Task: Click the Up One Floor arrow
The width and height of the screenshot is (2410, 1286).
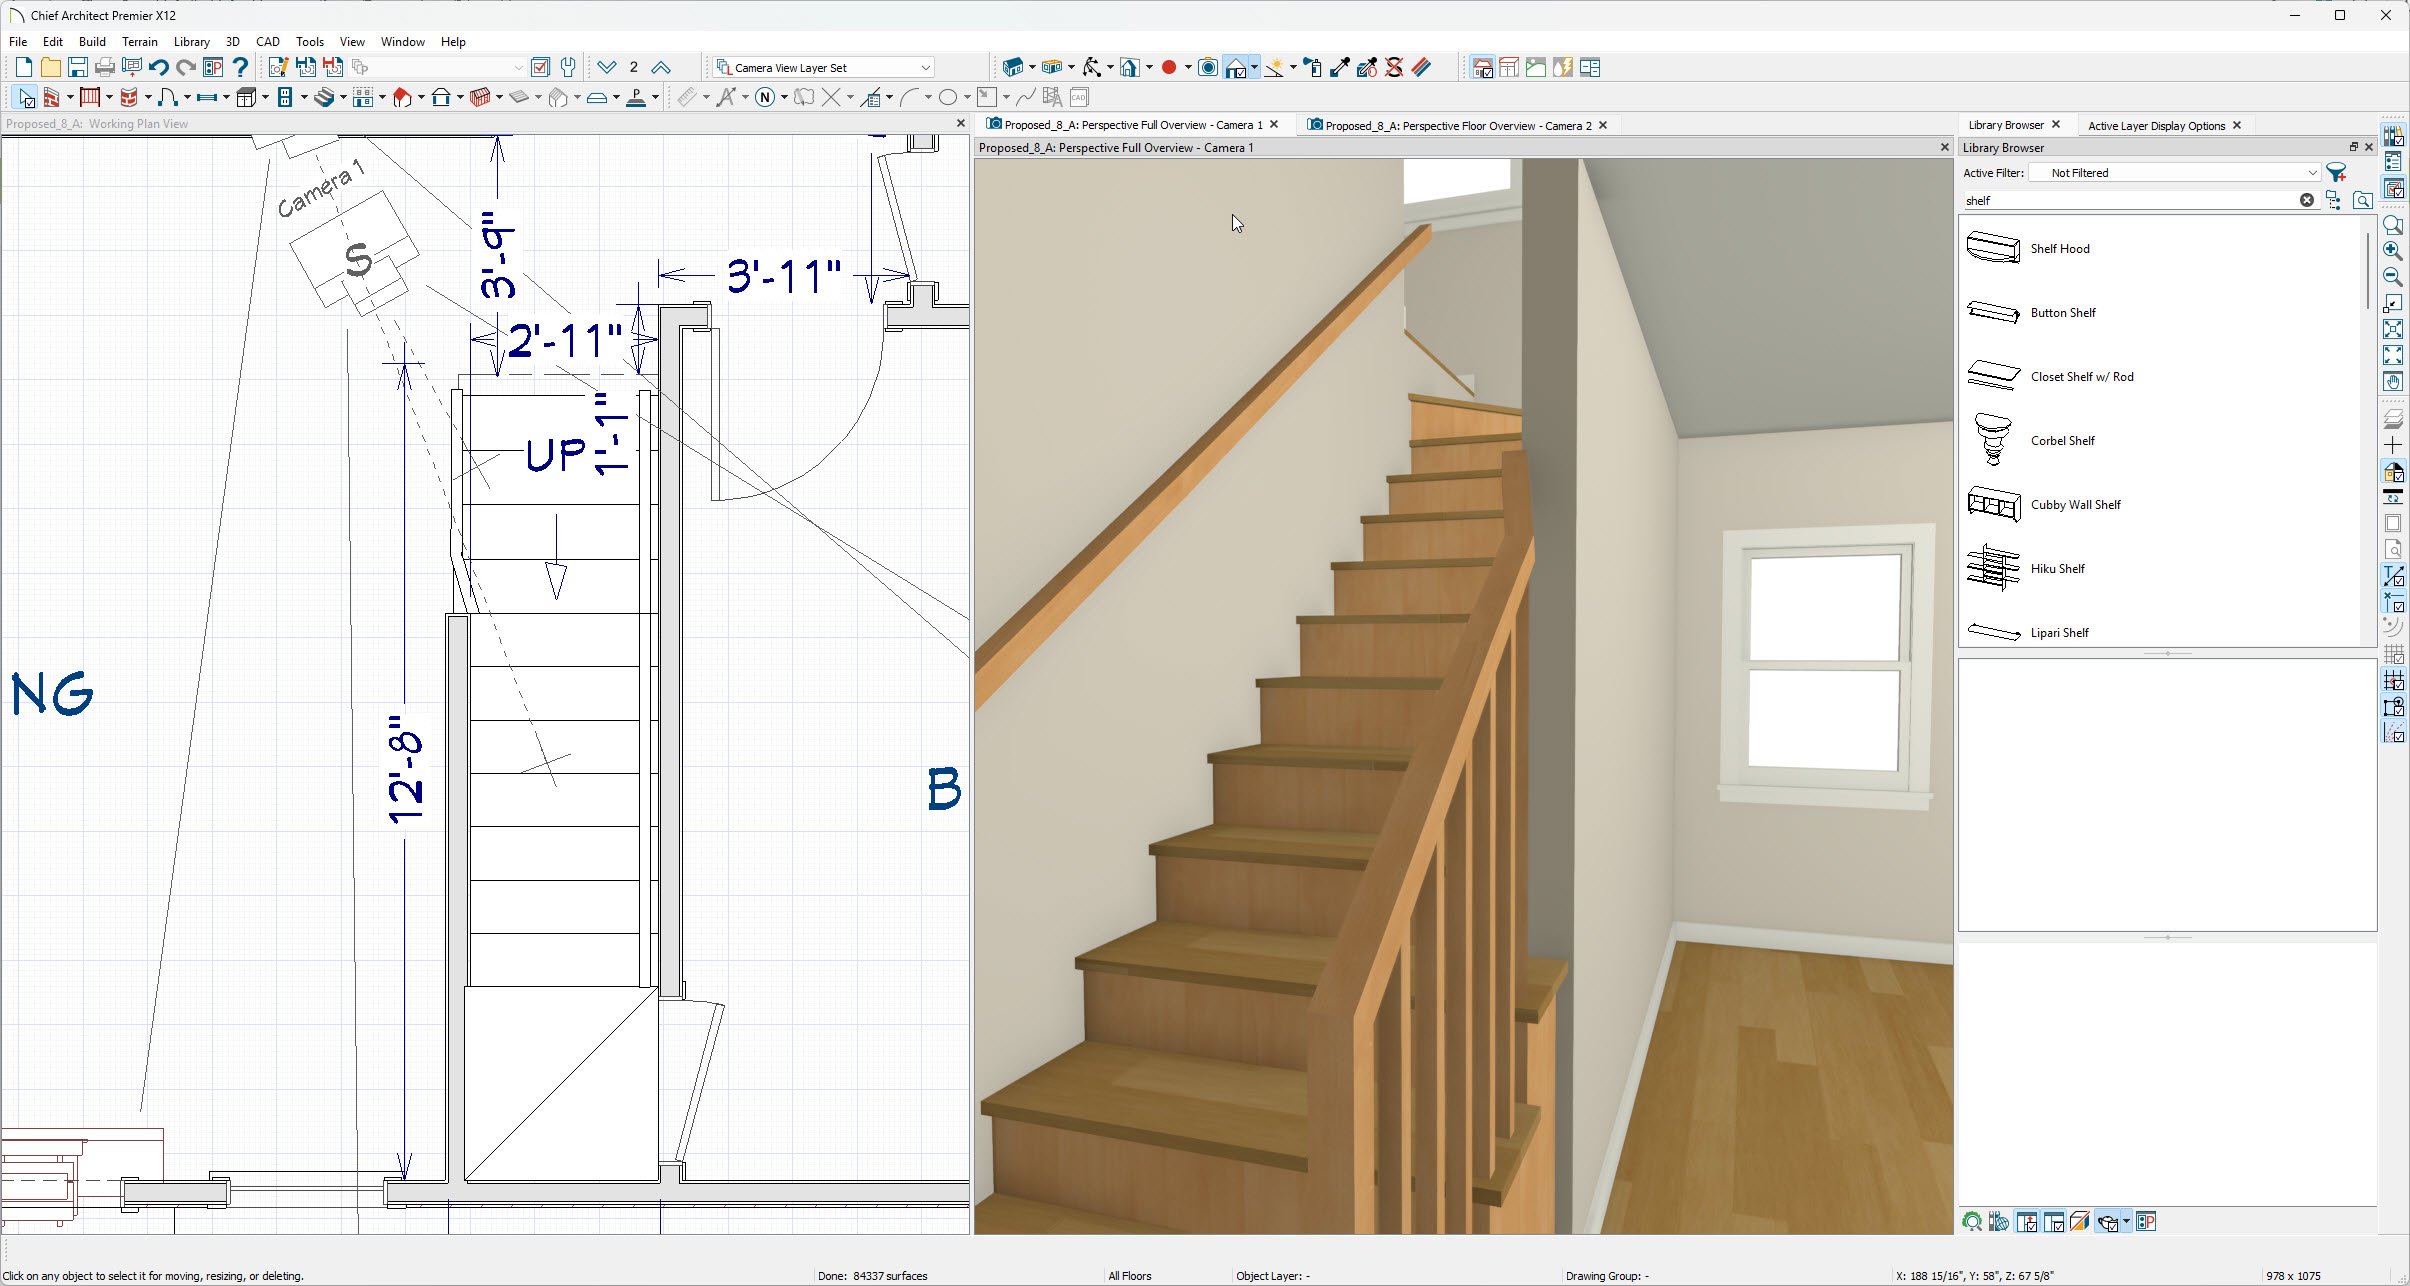Action: pyautogui.click(x=661, y=68)
